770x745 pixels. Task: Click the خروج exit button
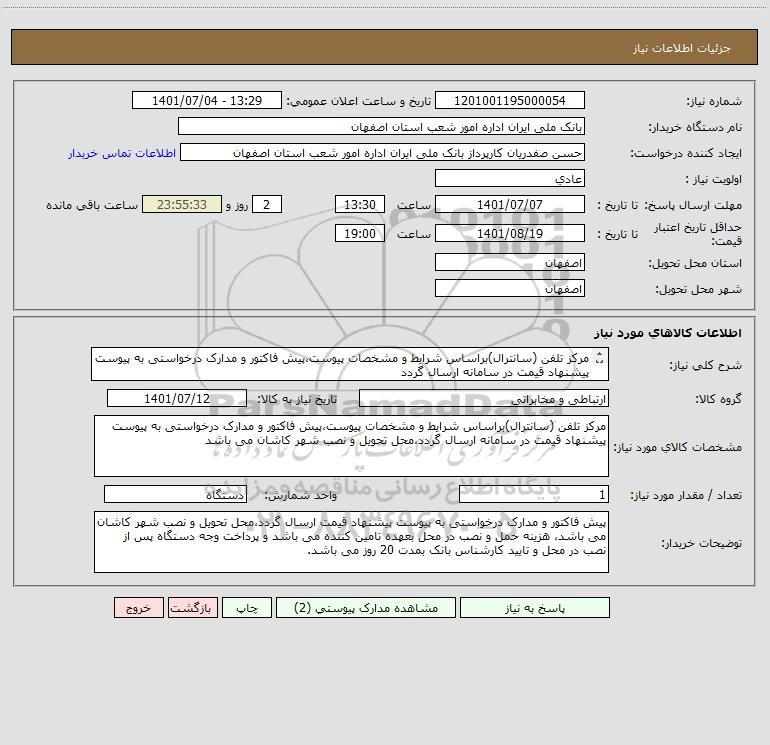tap(138, 608)
